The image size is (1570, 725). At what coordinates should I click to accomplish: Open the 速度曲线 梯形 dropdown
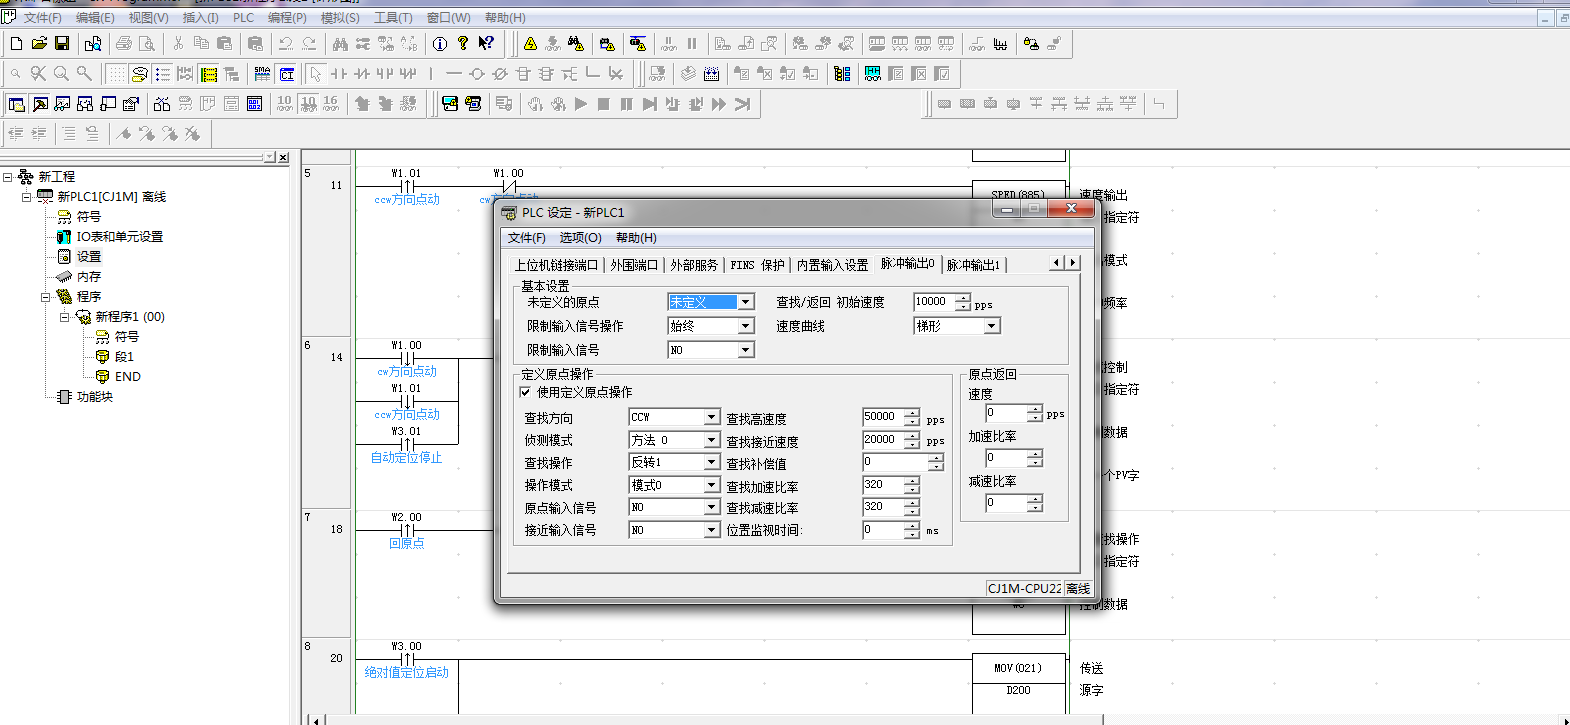(991, 326)
